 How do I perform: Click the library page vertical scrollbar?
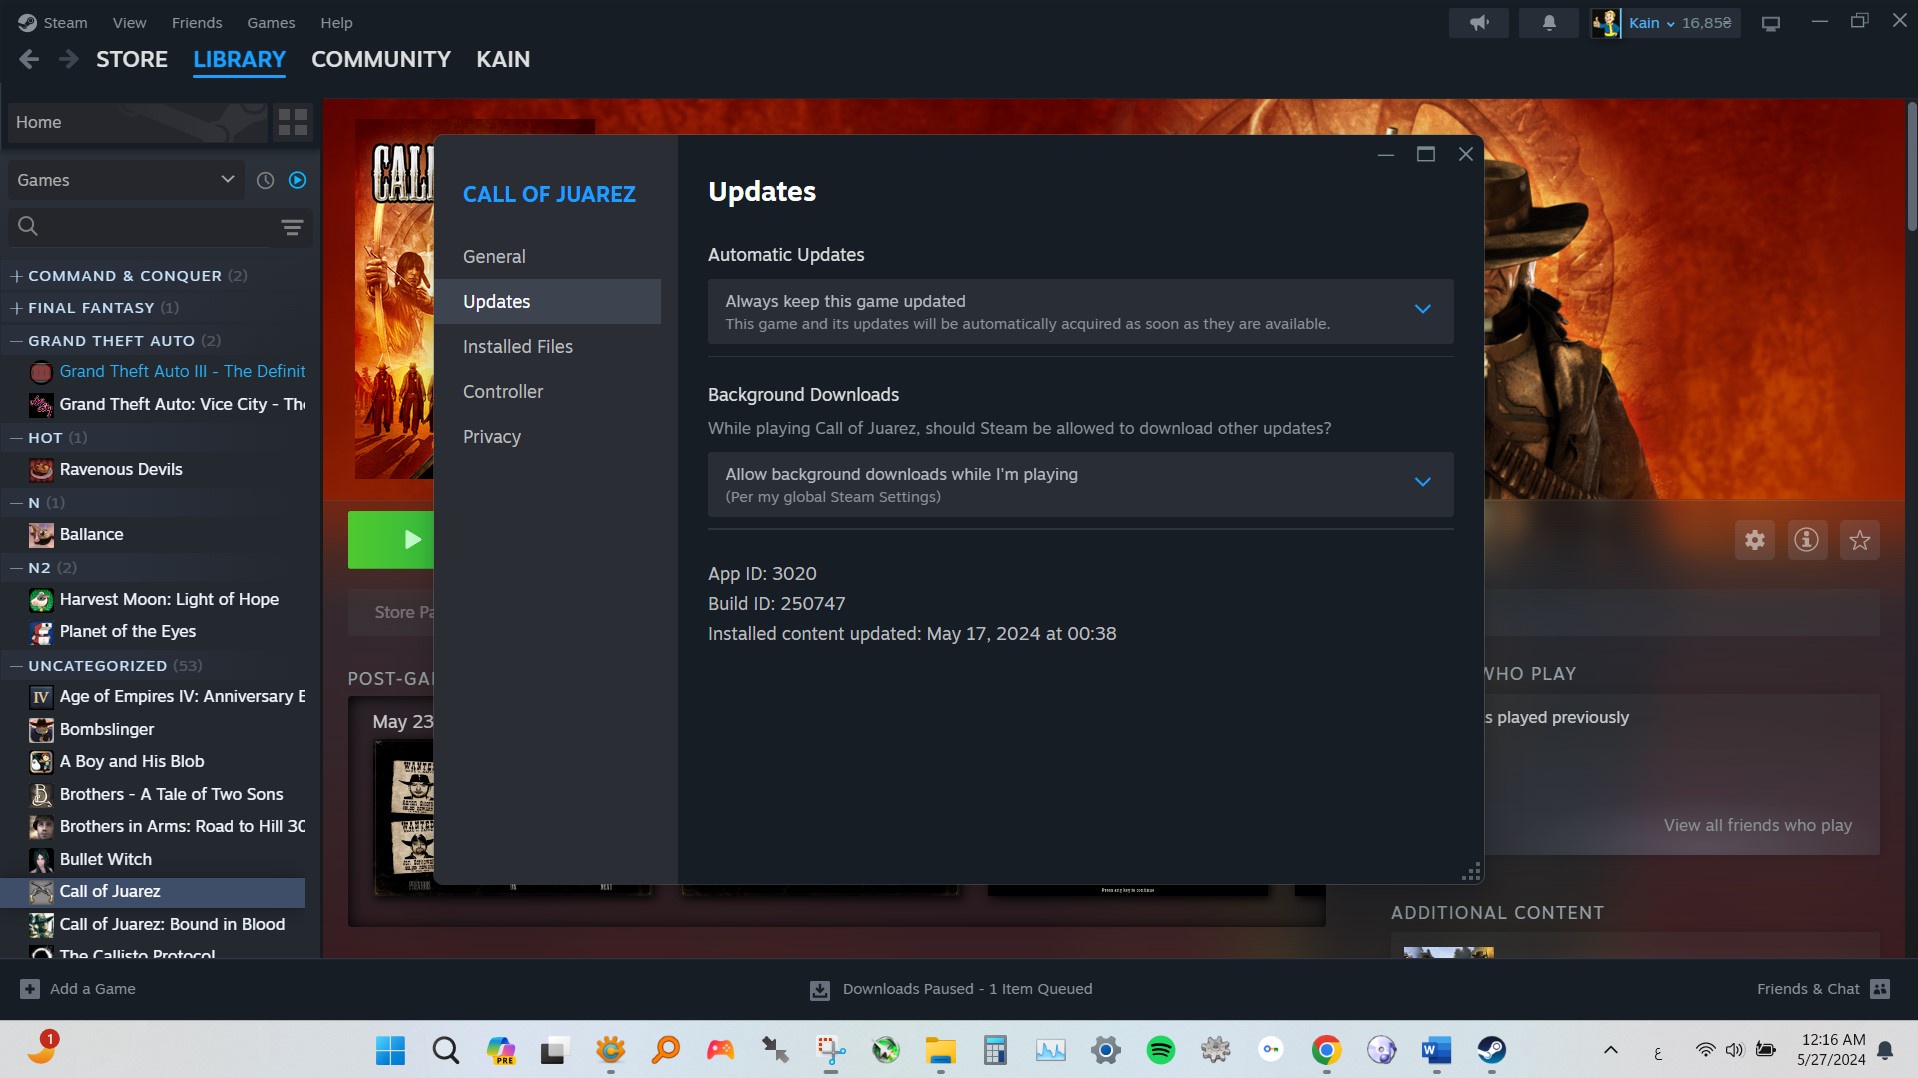click(x=1912, y=165)
